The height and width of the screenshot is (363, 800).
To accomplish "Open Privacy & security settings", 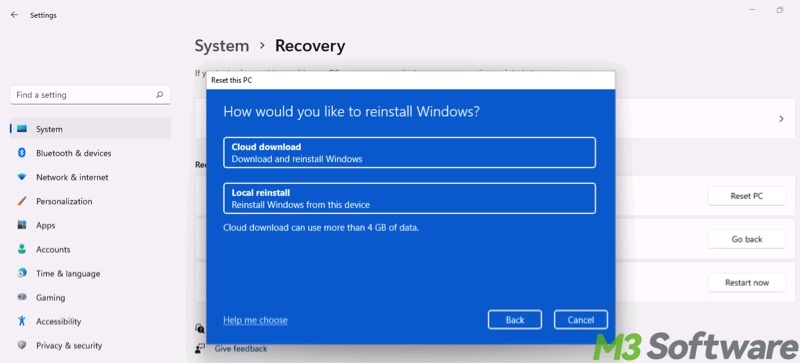I will pyautogui.click(x=90, y=345).
